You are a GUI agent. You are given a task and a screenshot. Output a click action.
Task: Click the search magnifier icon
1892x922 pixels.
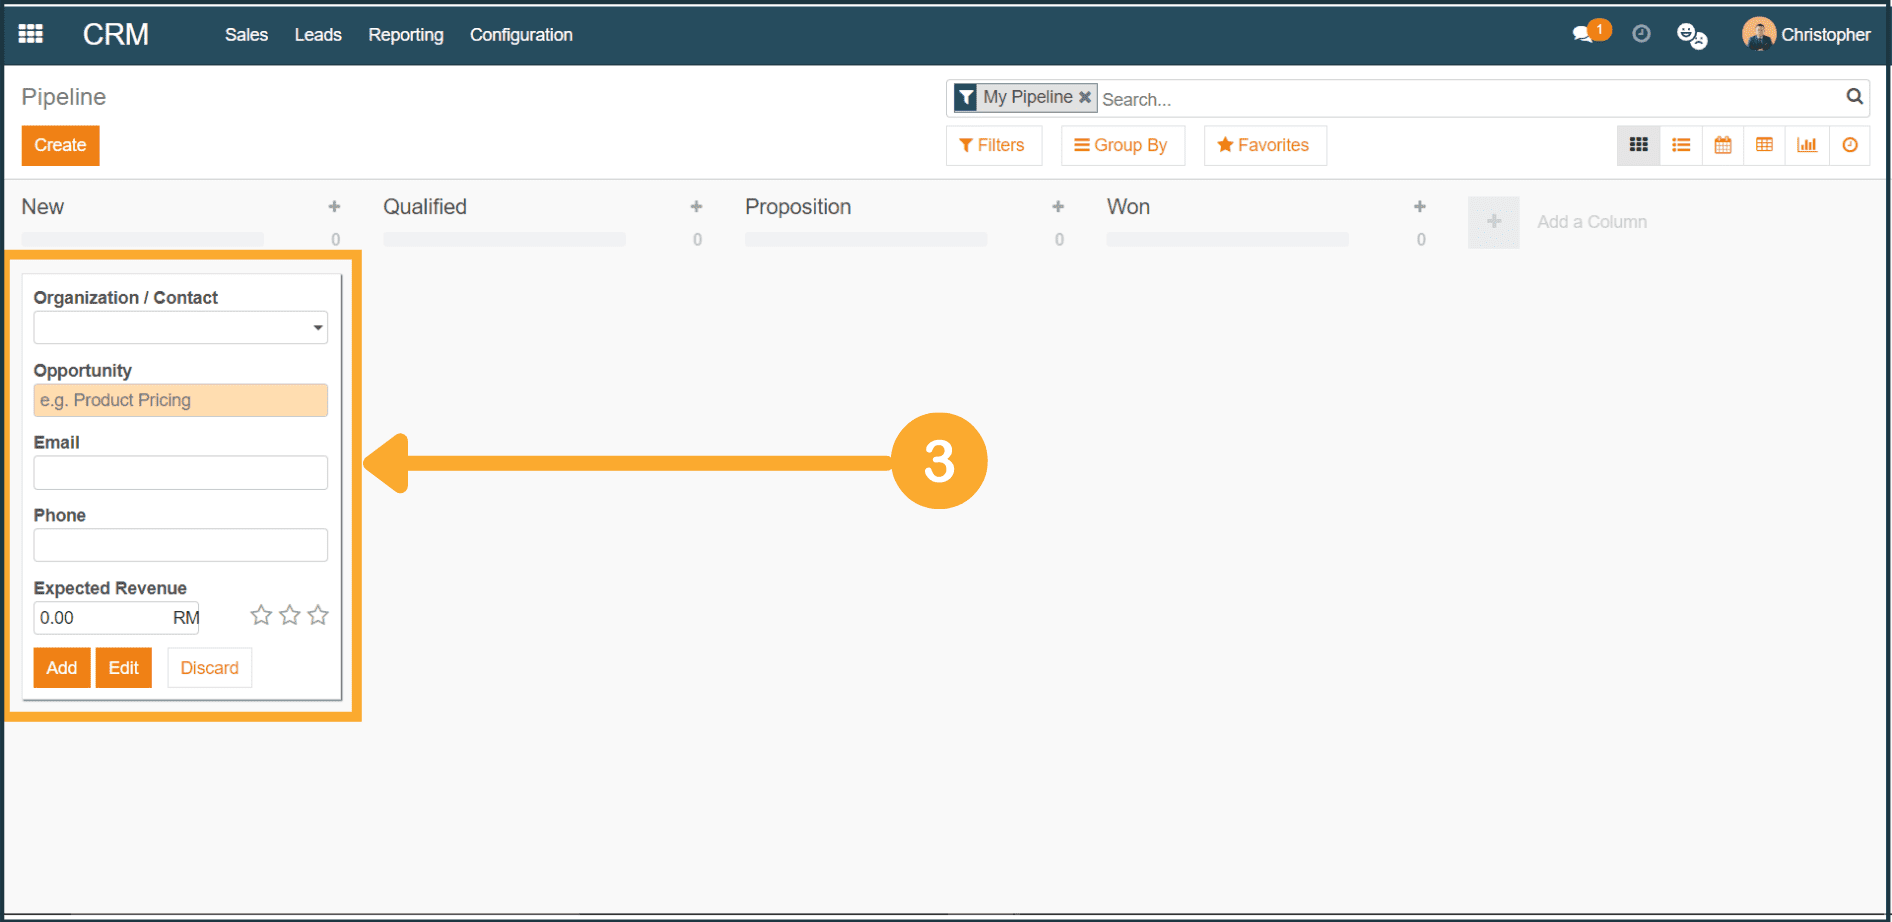pyautogui.click(x=1854, y=97)
